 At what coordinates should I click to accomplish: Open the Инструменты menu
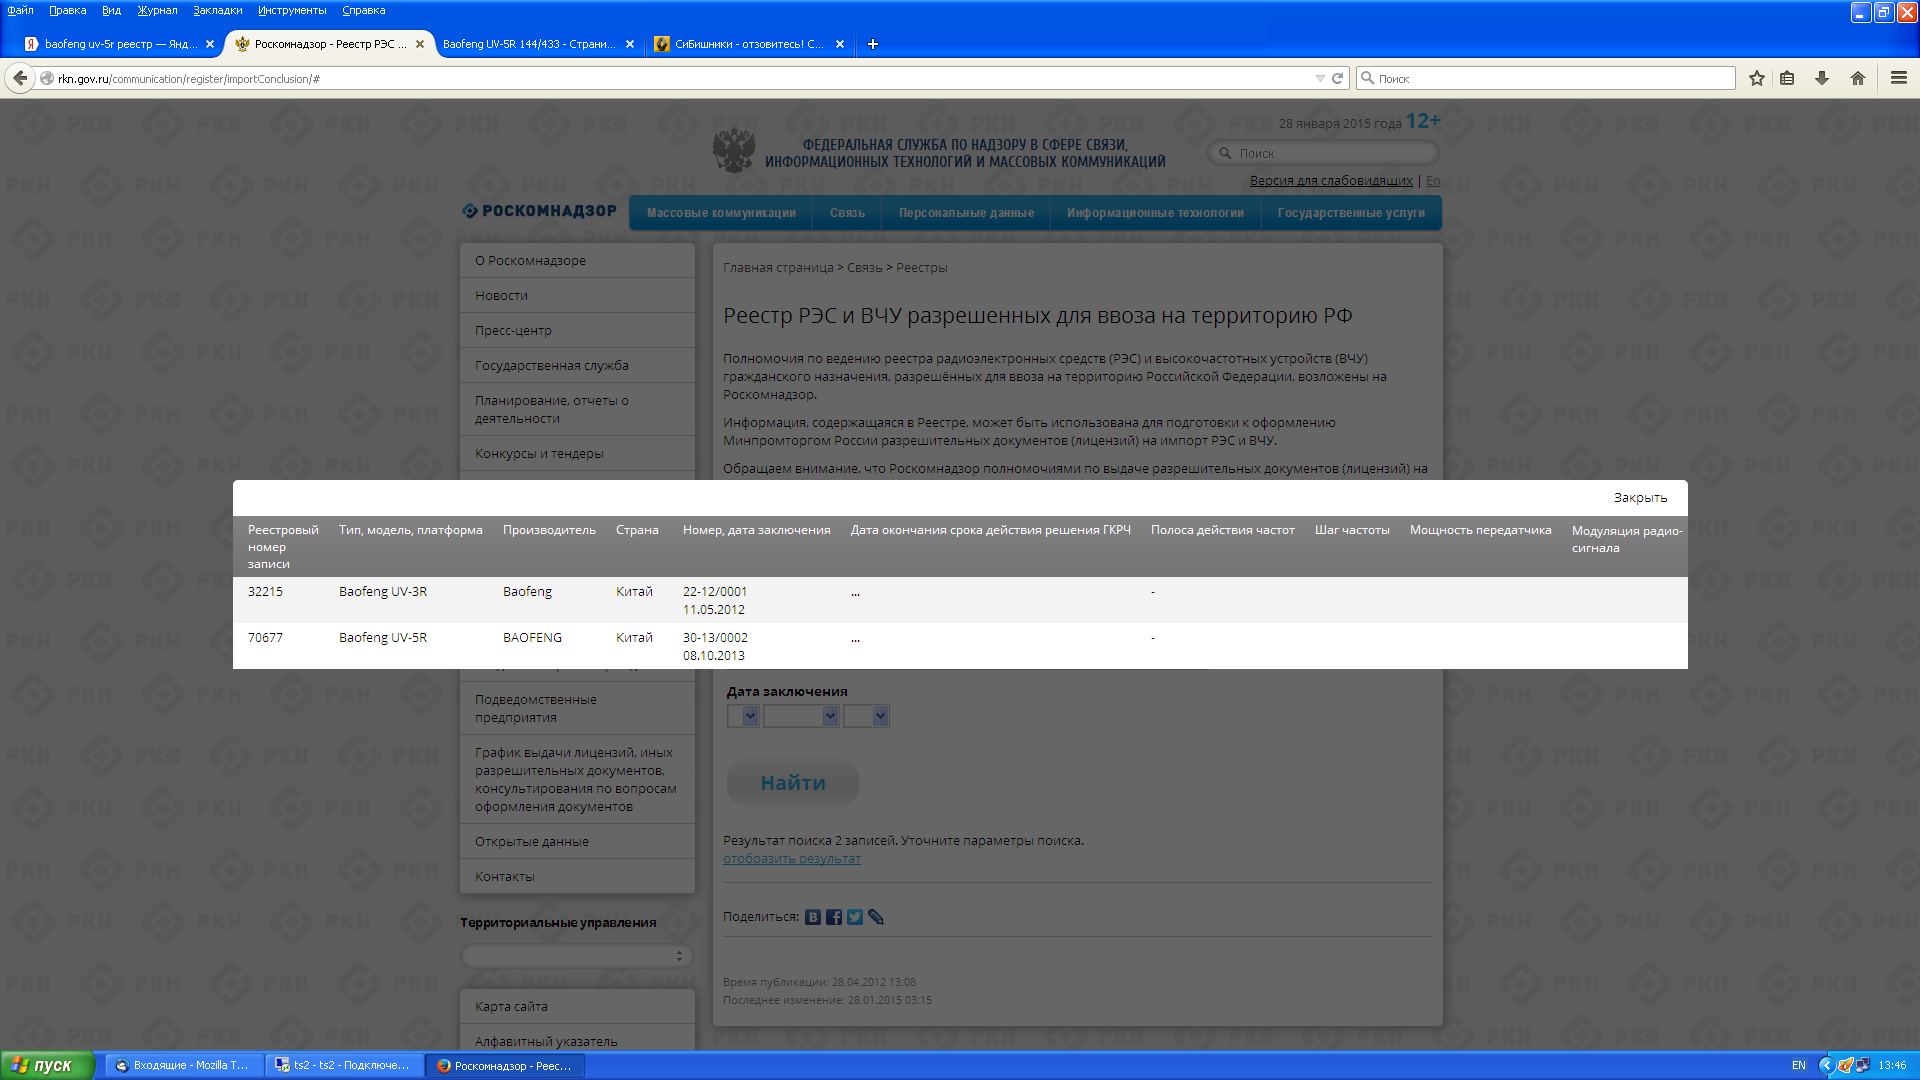coord(292,10)
